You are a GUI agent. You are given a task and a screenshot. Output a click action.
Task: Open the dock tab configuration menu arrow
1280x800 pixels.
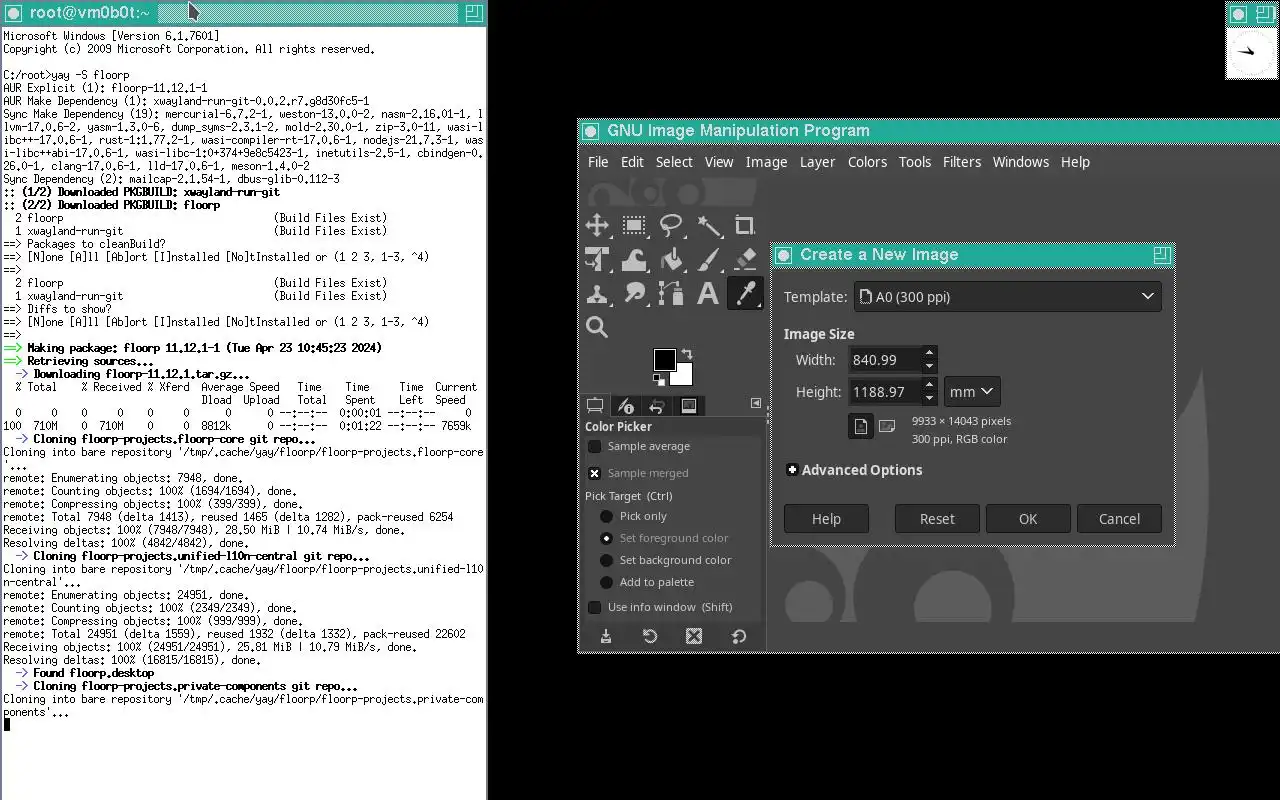pyautogui.click(x=756, y=403)
